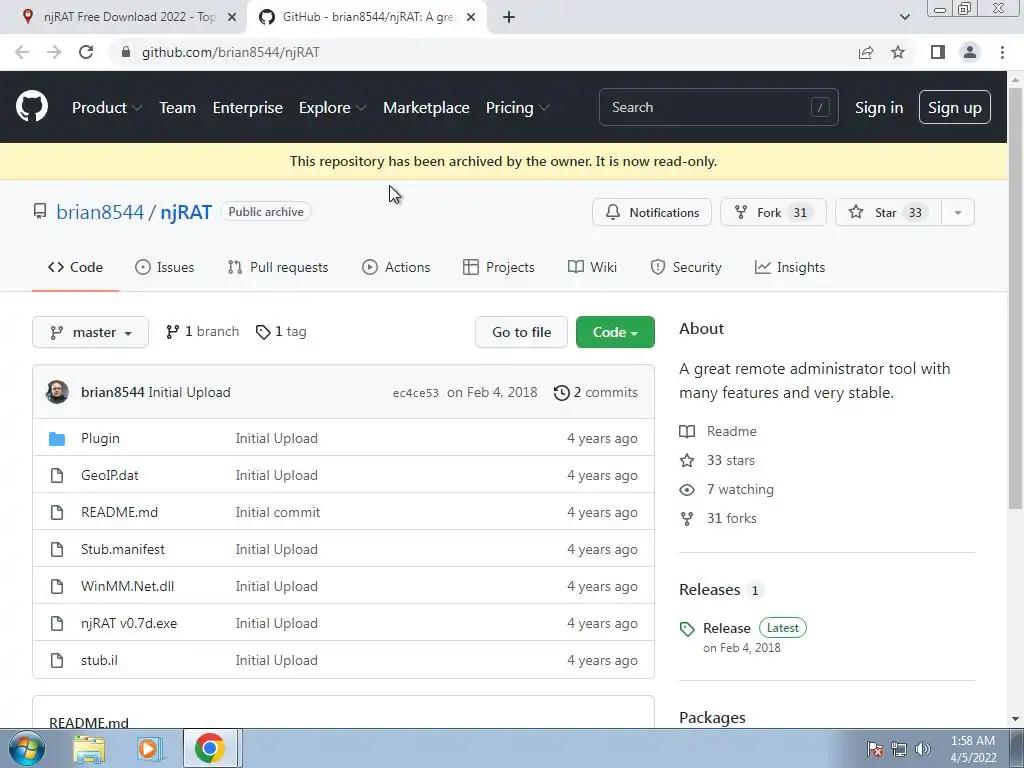Screen dimensions: 1024x768
Task: Open the WinMM.Net.dll file
Action: coord(127,586)
